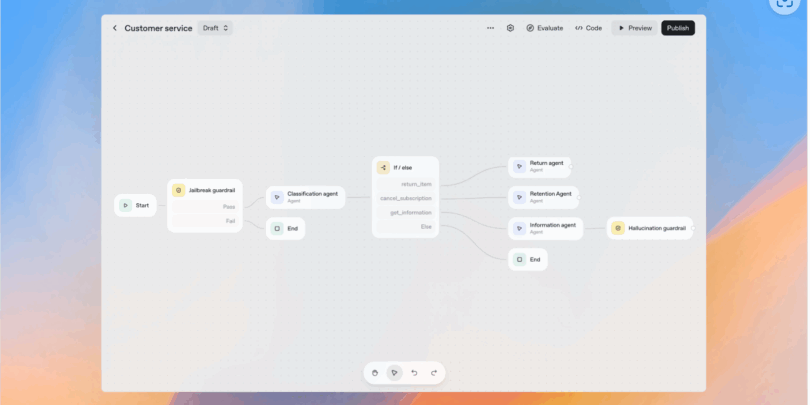Screen dimensions: 810x405
Task: Open the three-dots more options menu
Action: tap(490, 28)
